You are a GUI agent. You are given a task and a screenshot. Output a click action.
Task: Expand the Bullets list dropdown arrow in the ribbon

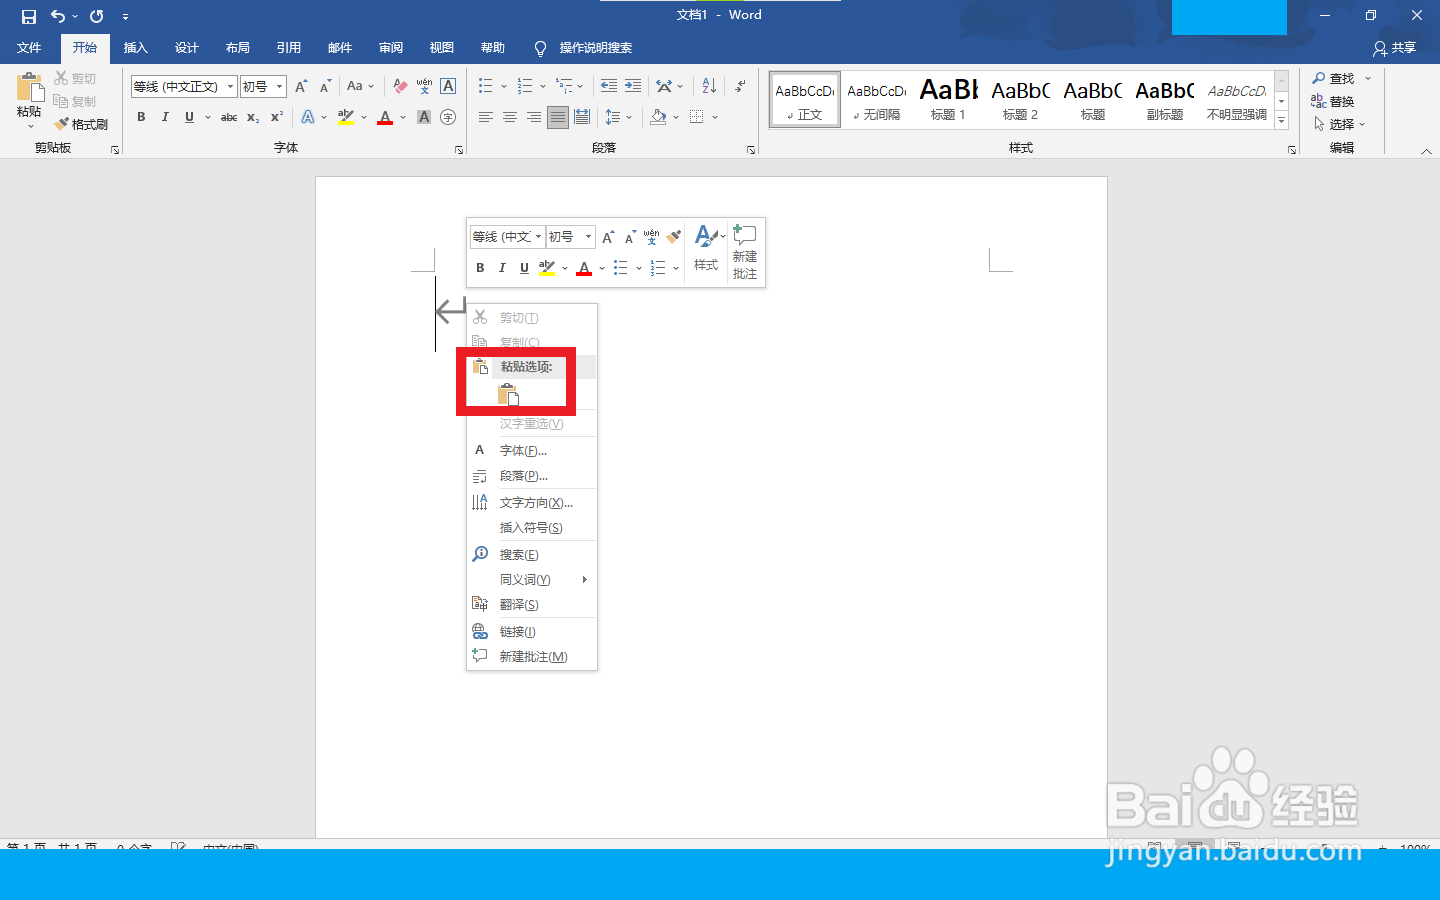[x=504, y=86]
